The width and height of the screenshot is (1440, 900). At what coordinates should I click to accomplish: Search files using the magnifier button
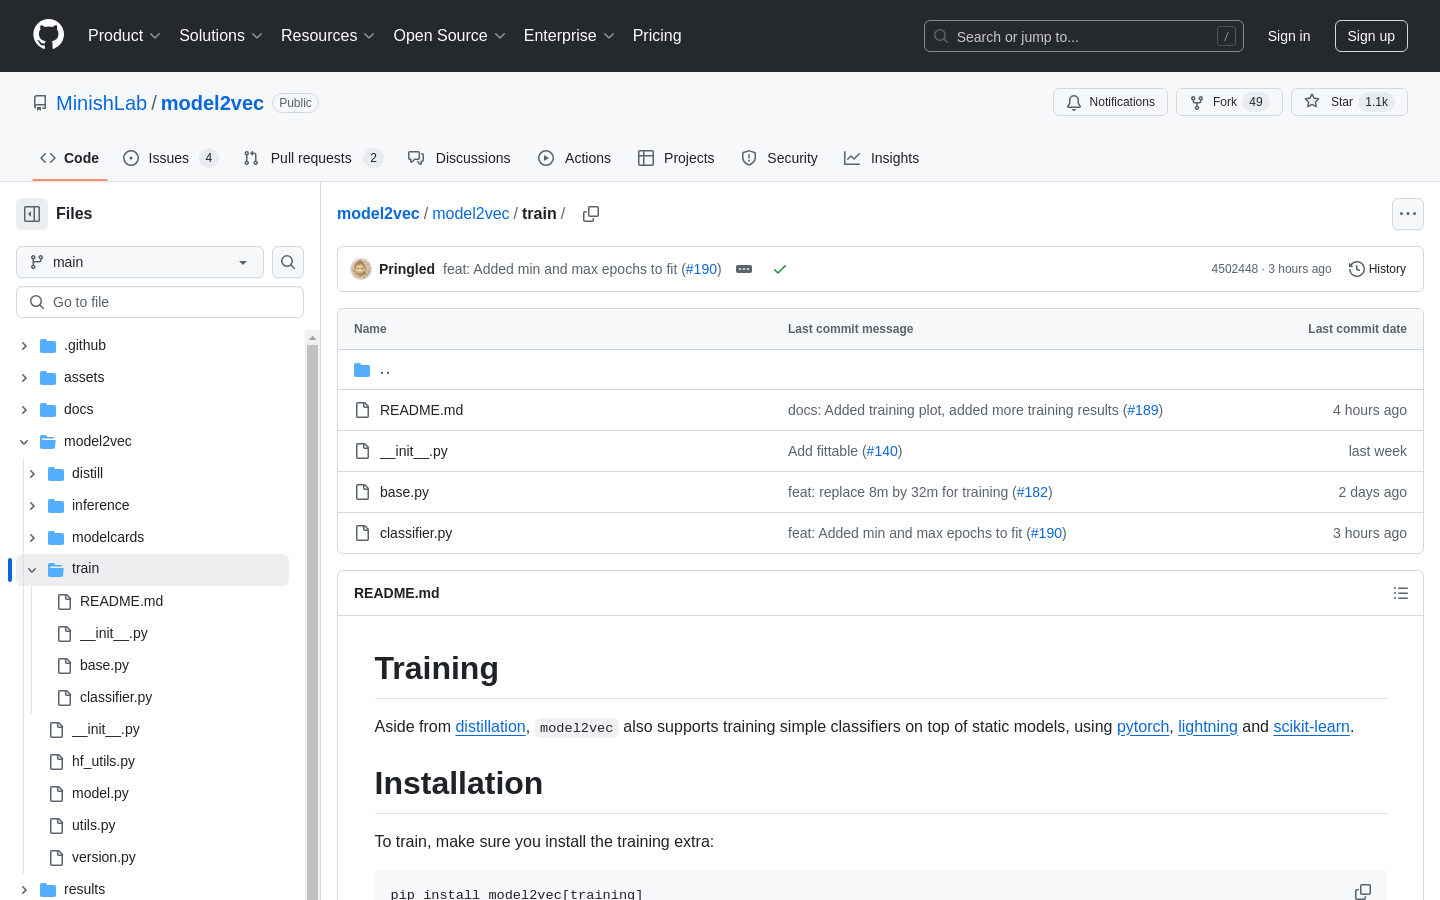(288, 262)
